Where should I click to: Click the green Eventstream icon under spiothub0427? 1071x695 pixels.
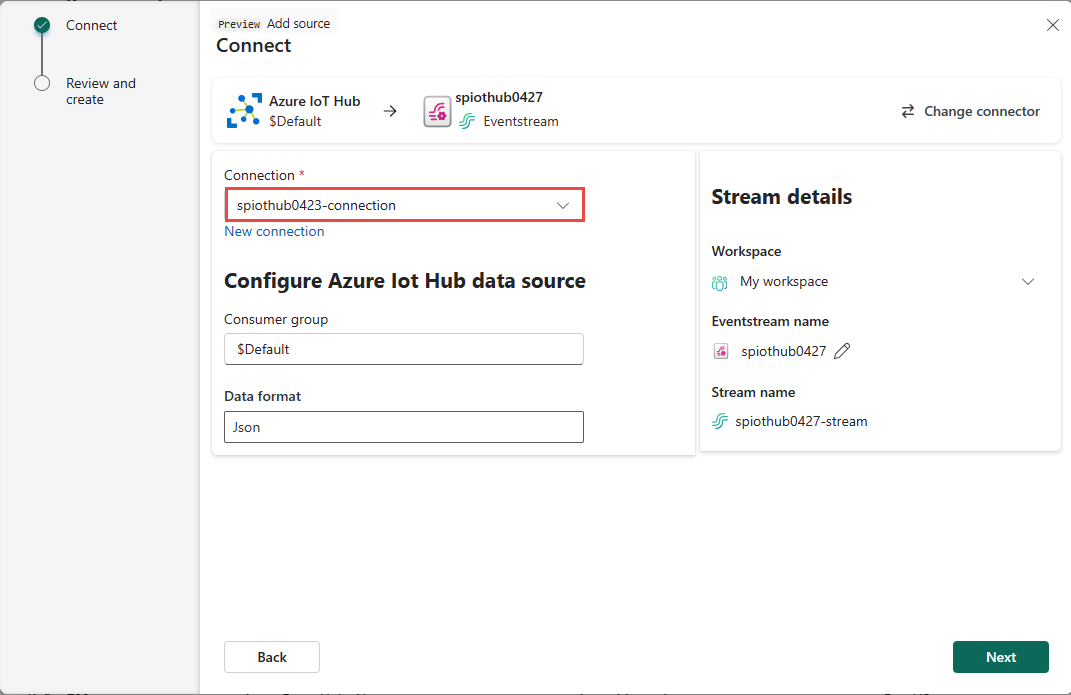pos(467,122)
